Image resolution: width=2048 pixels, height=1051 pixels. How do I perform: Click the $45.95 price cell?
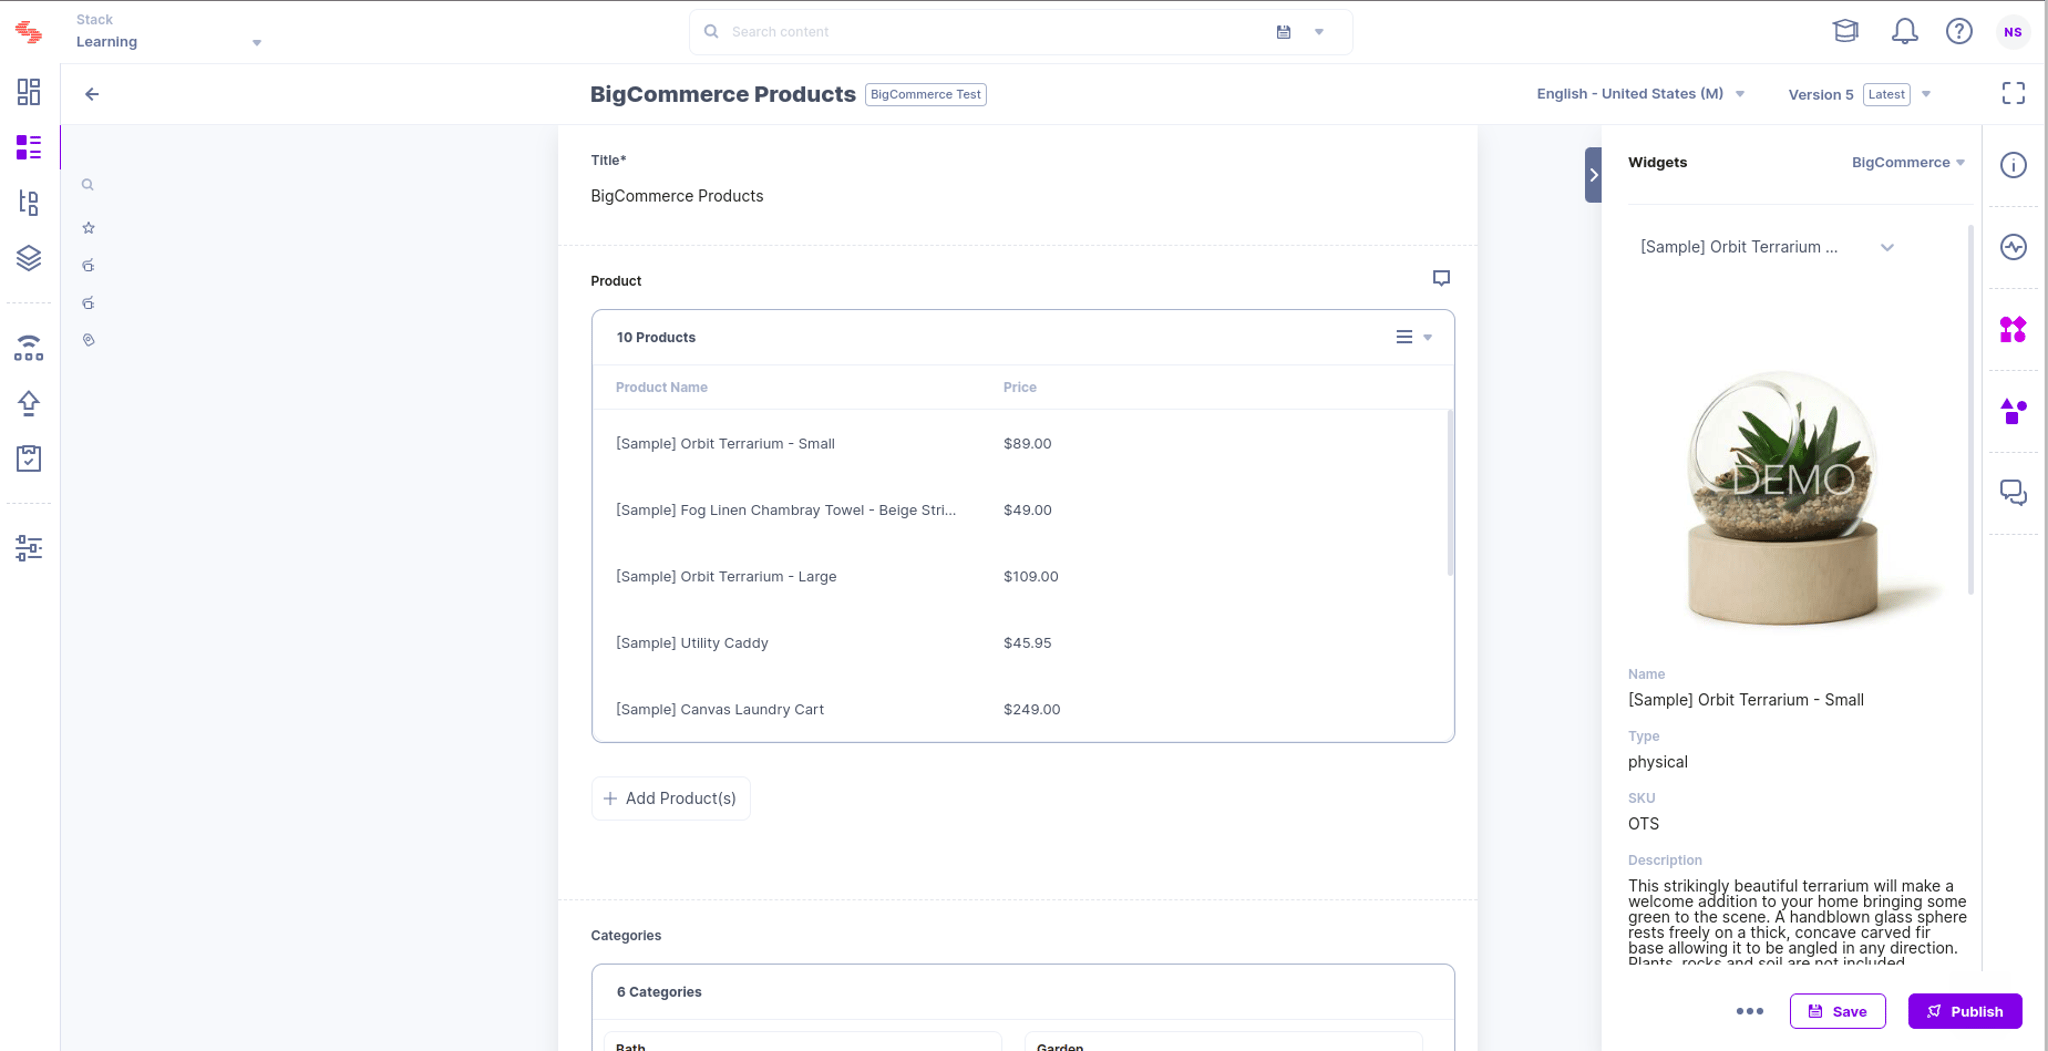[1027, 643]
